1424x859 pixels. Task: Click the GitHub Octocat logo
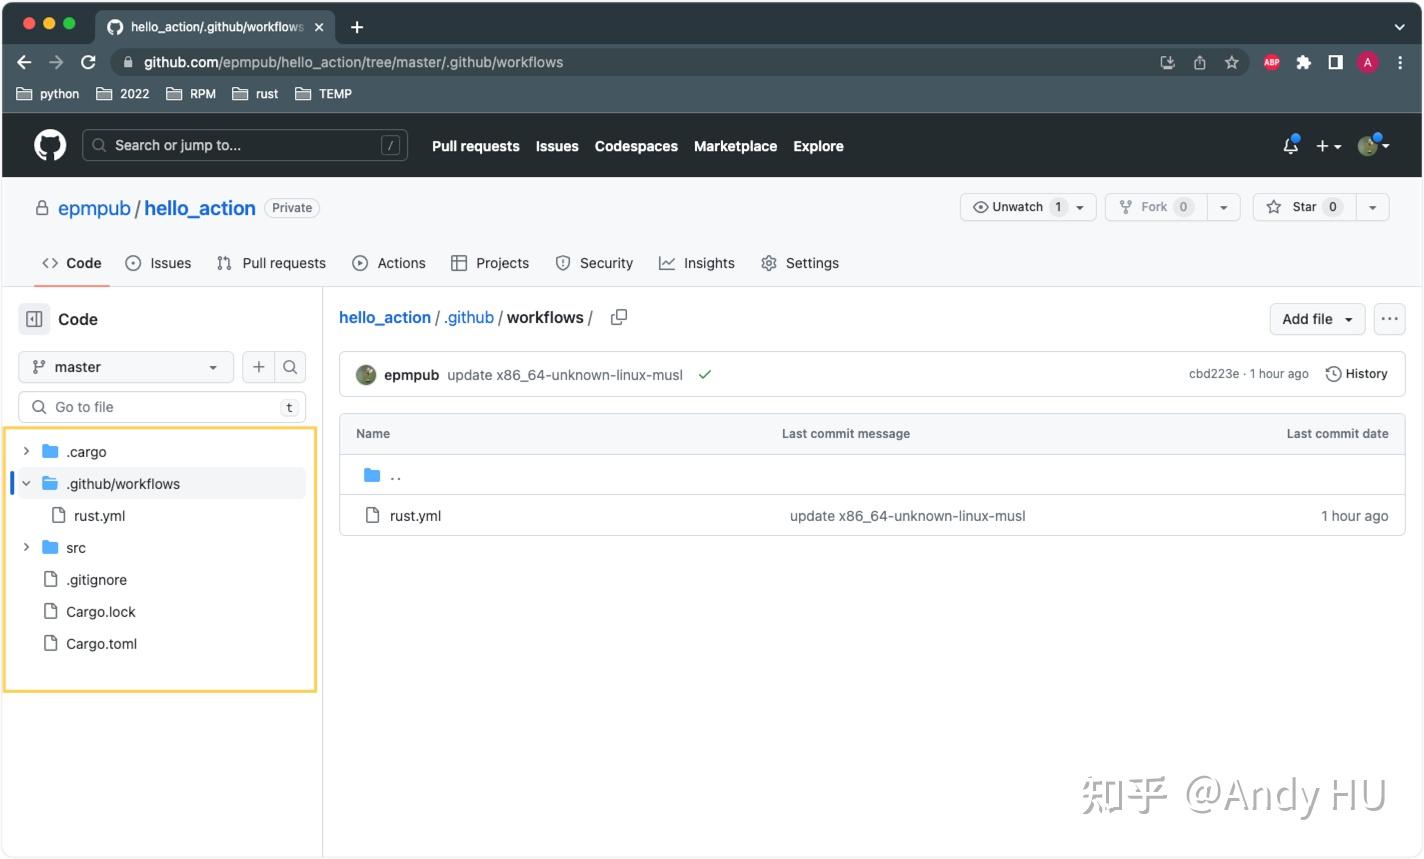click(49, 145)
